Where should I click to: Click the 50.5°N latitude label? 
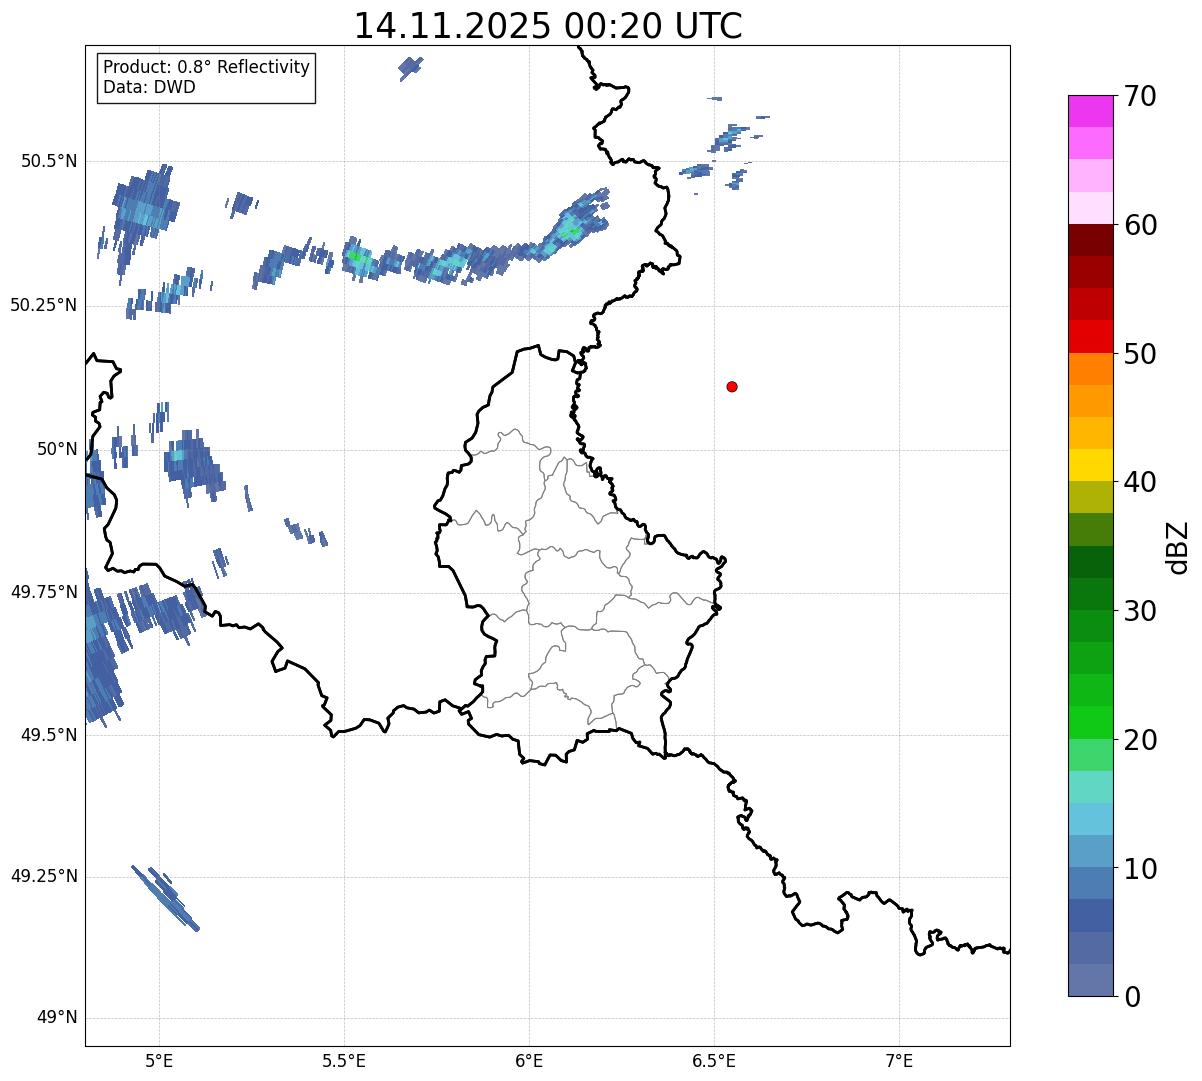[x=50, y=161]
